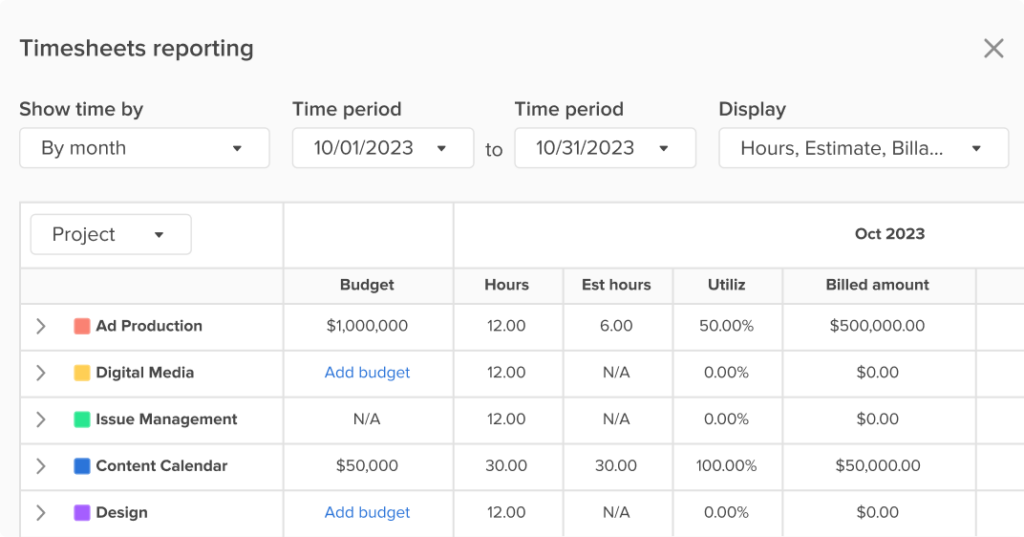
Task: Open the Project grouping dropdown
Action: click(x=111, y=235)
